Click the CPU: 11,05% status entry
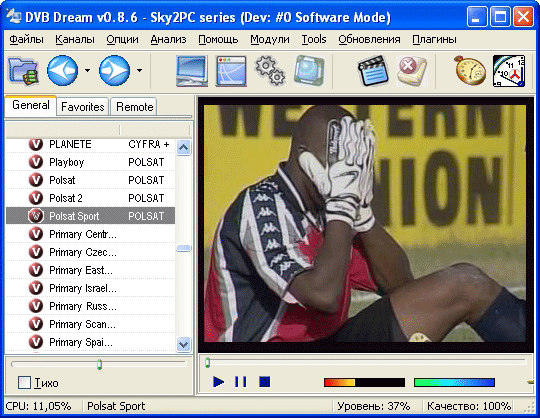540x418 pixels. coord(38,406)
